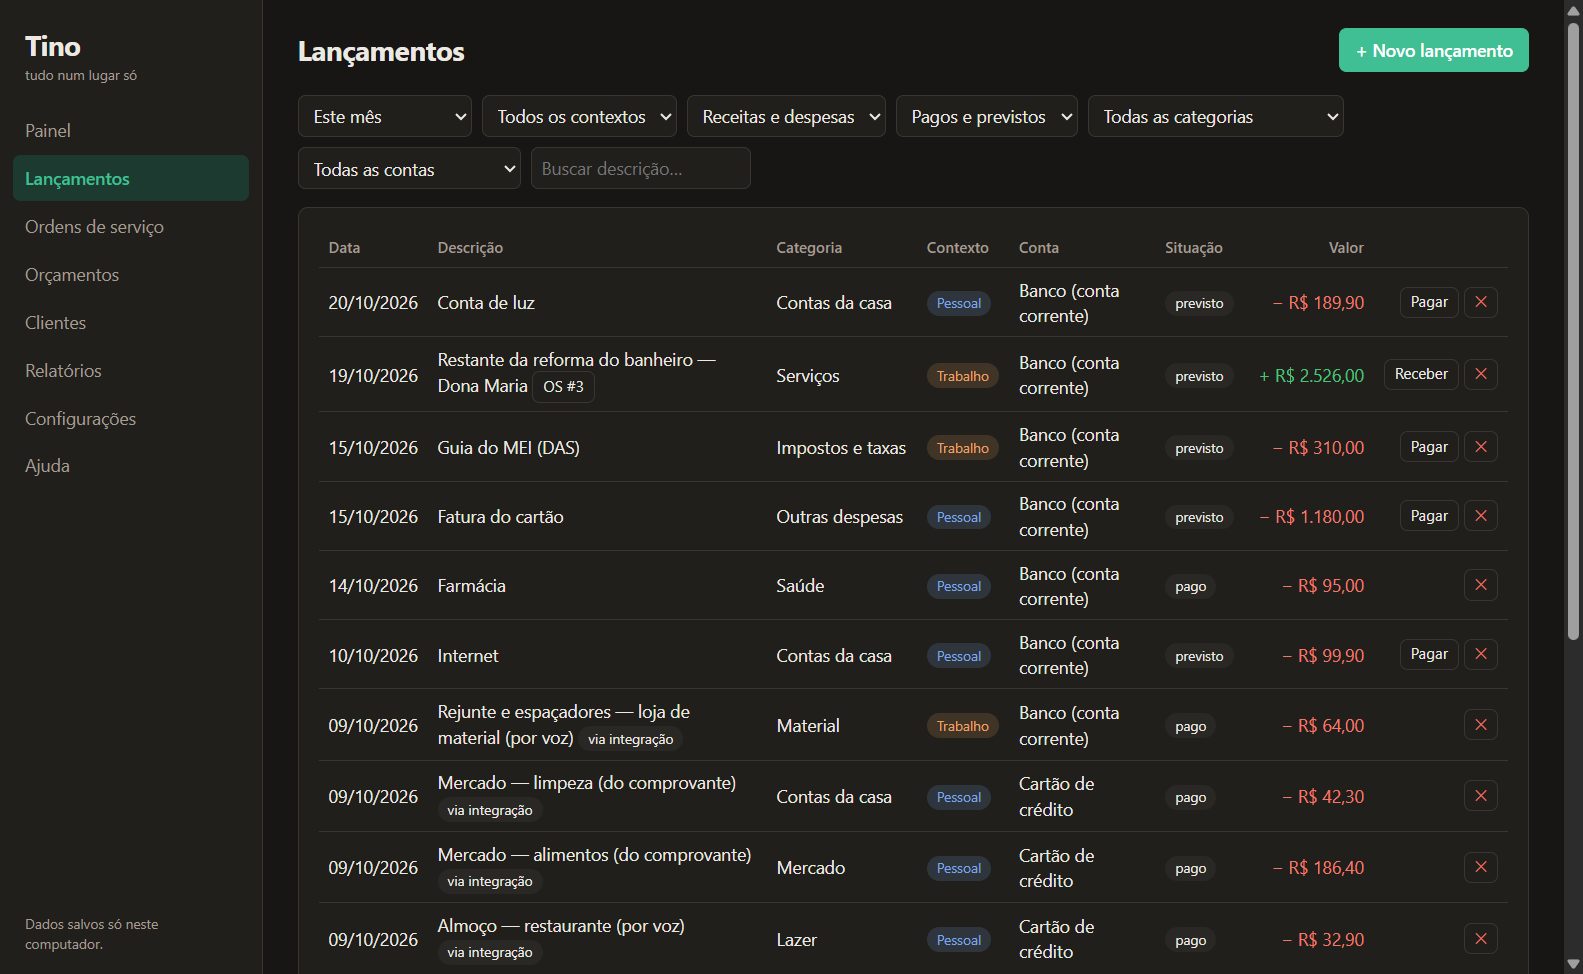This screenshot has width=1583, height=974.
Task: Click the X button on Internet row
Action: point(1480,654)
